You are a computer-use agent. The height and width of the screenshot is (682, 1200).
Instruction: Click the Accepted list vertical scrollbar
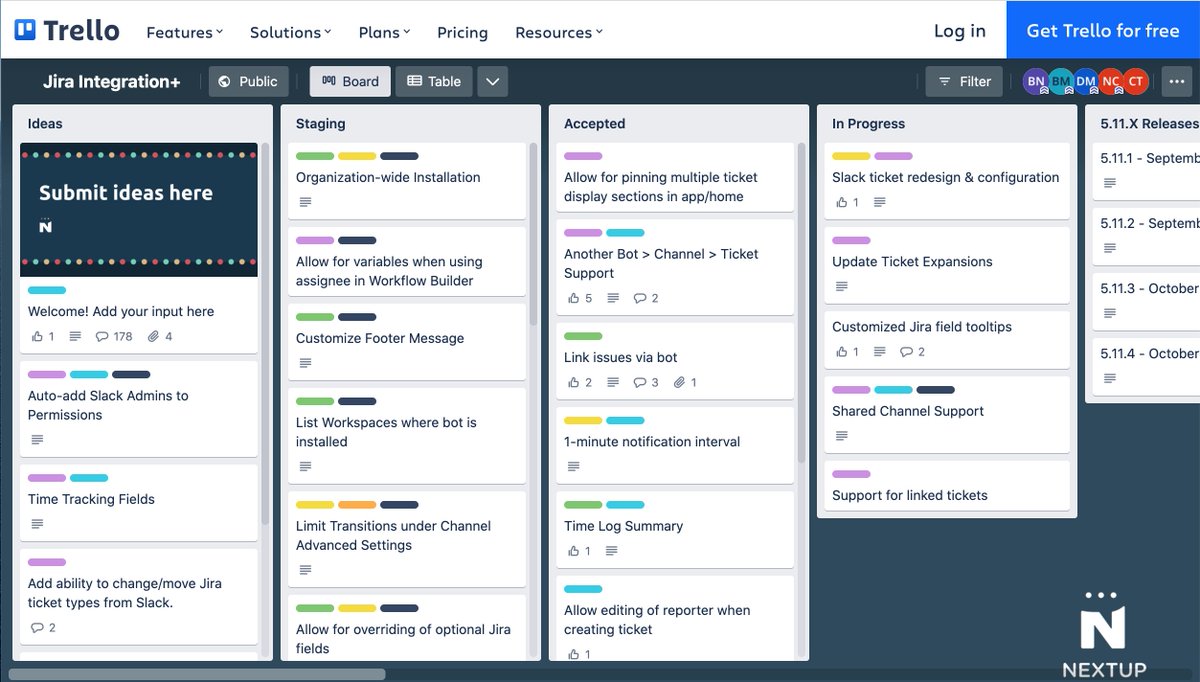[x=801, y=305]
